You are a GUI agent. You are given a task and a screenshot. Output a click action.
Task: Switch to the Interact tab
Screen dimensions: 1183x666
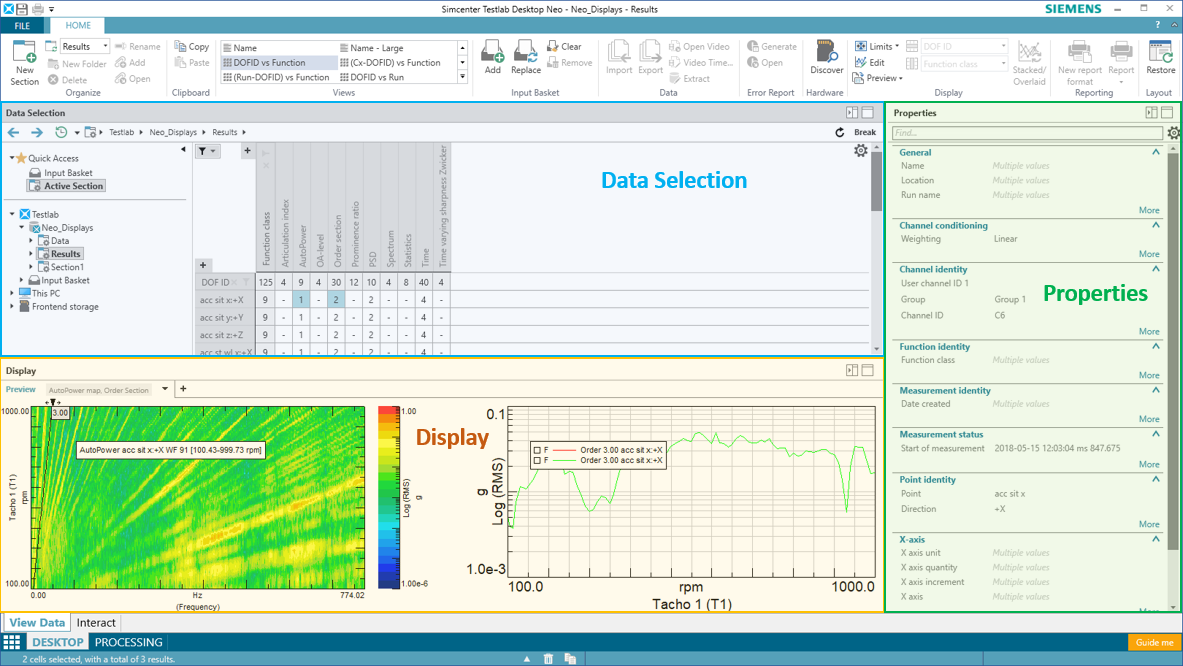coord(96,622)
